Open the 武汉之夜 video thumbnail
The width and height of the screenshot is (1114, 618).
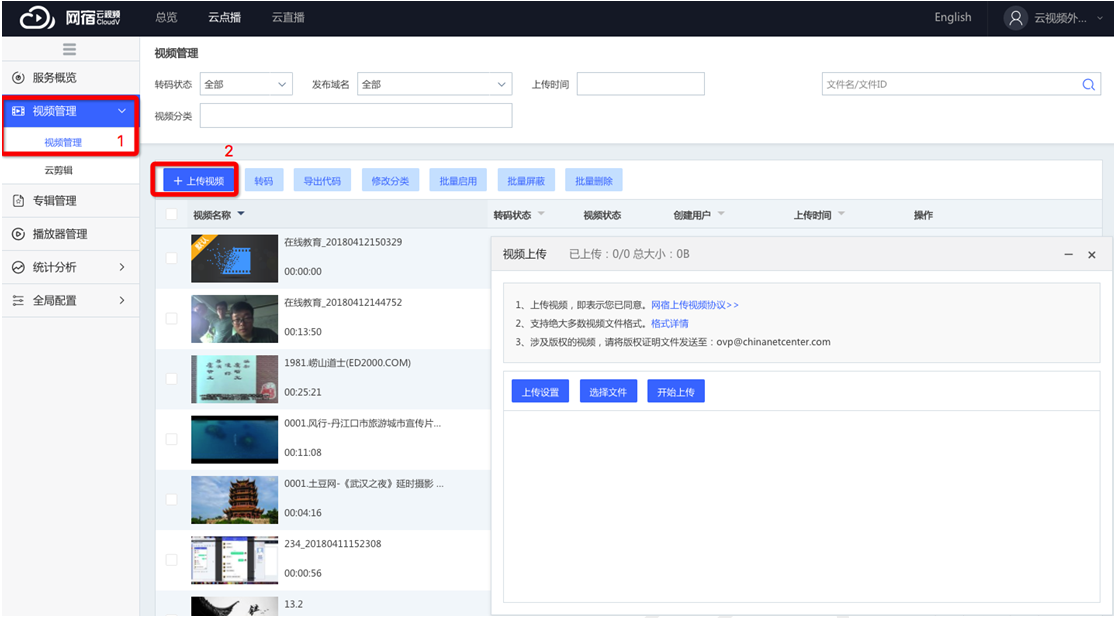234,499
